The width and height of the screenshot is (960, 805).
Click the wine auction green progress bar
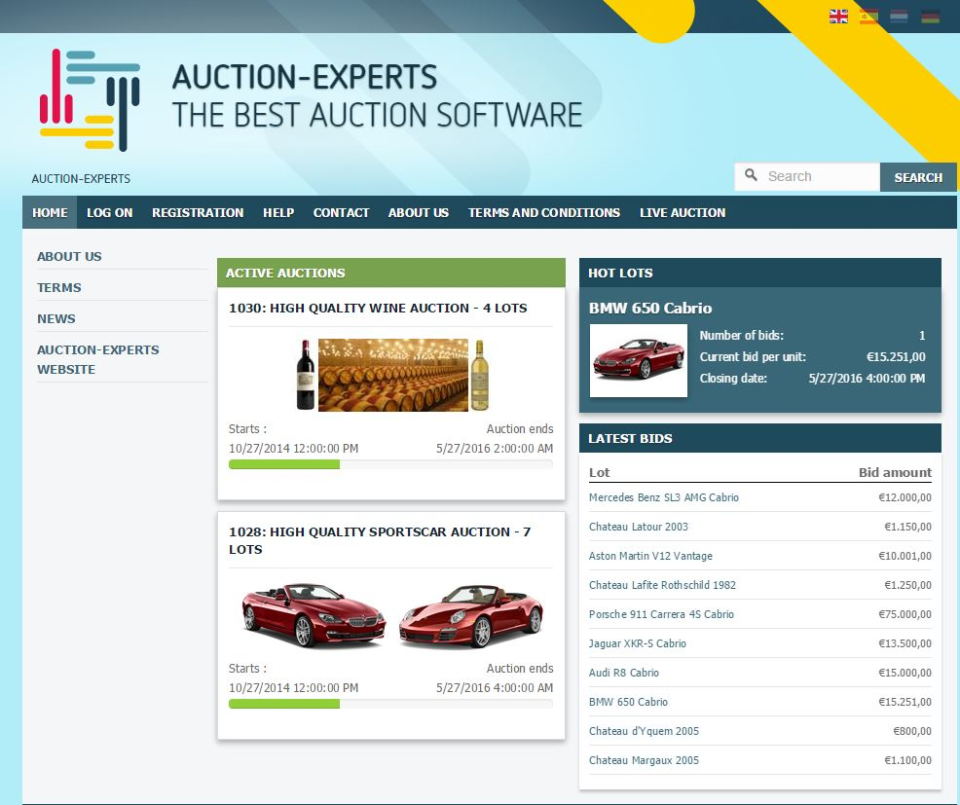point(285,465)
